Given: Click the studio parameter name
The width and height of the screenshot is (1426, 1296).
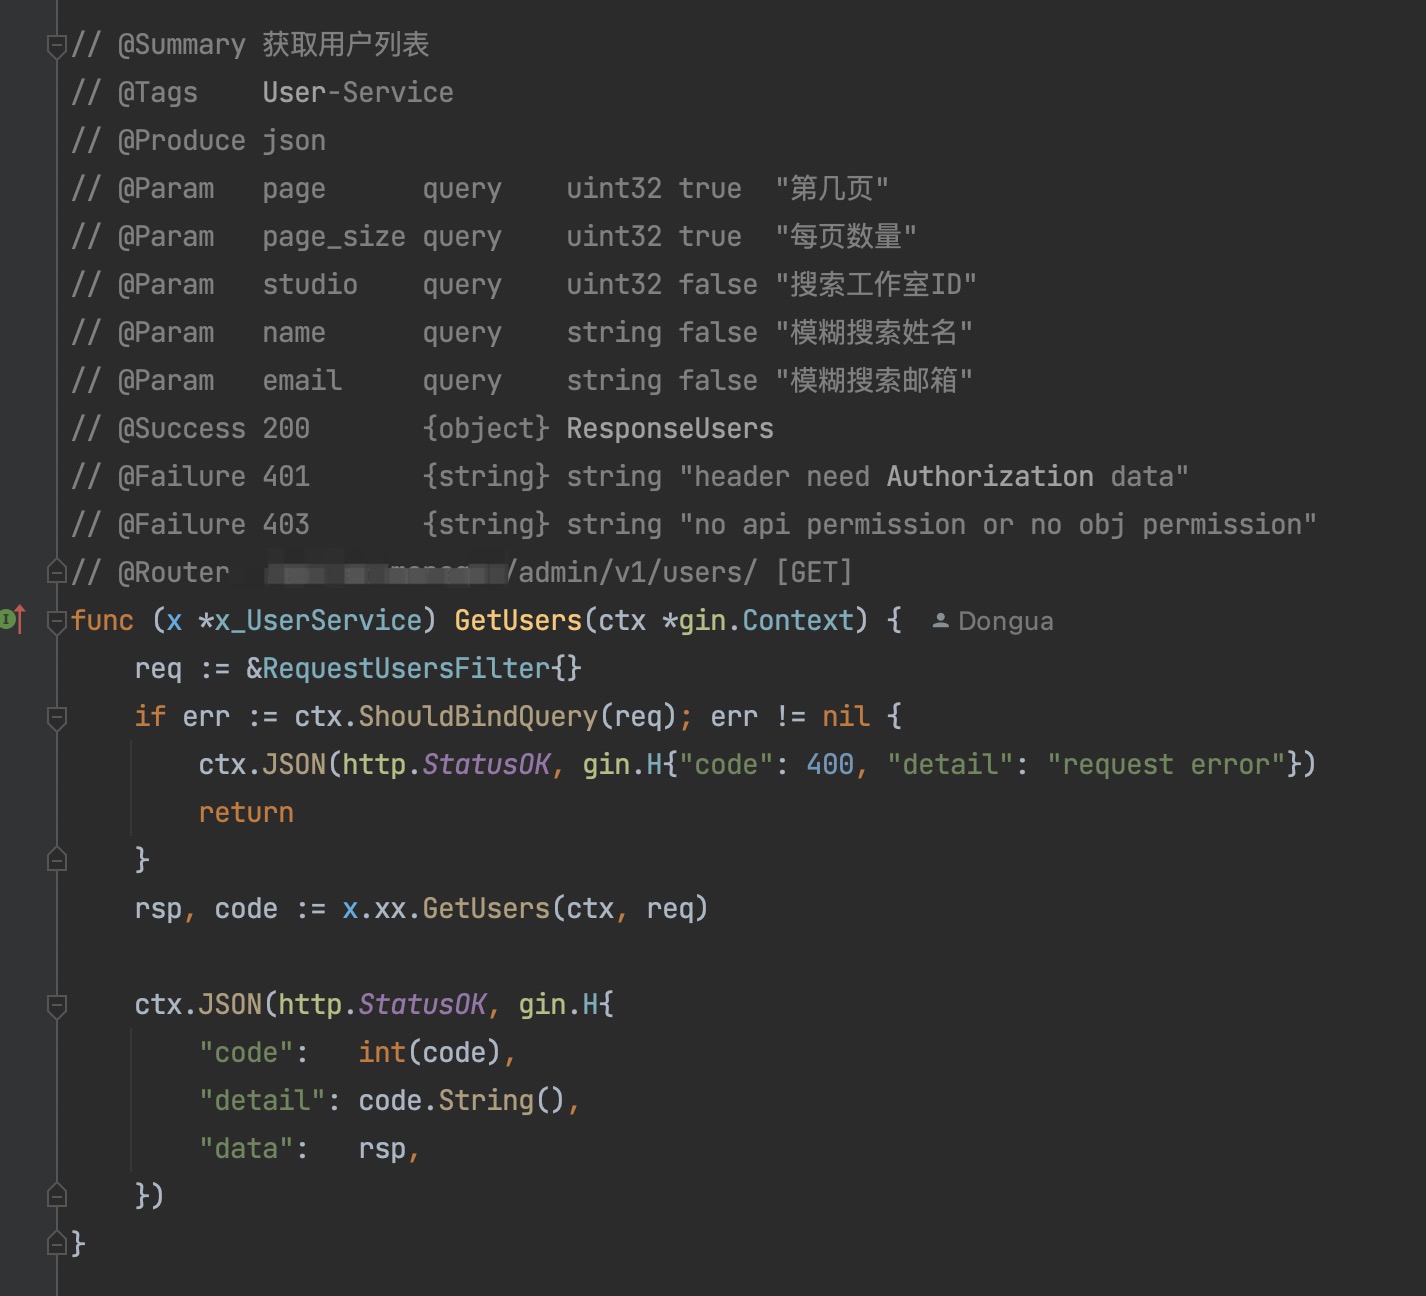Looking at the screenshot, I should click(310, 284).
